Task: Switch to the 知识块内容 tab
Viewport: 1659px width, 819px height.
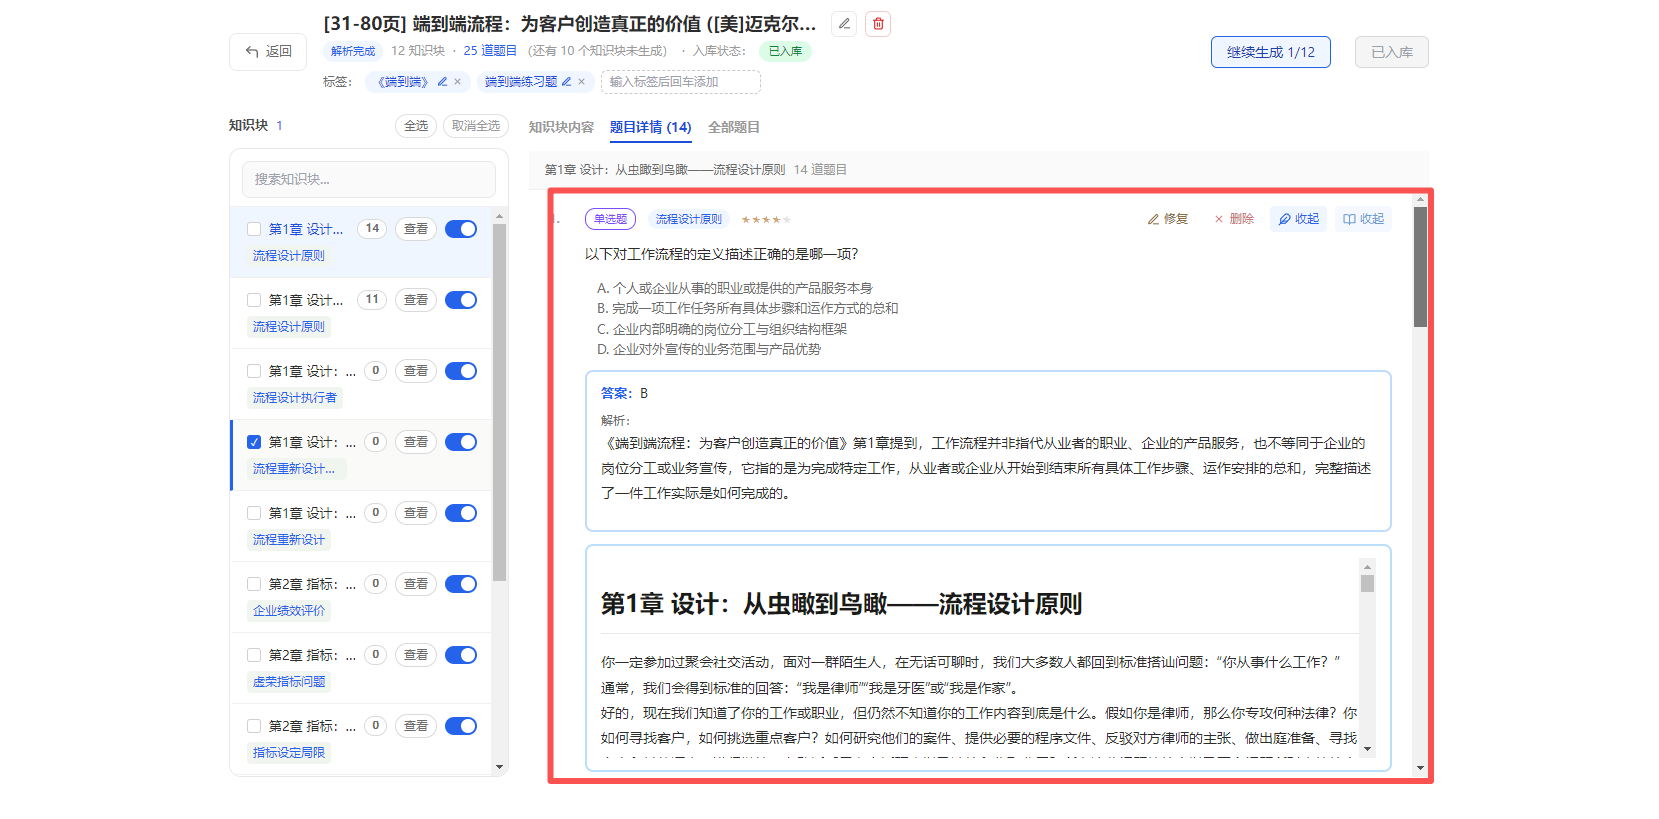Action: [561, 127]
